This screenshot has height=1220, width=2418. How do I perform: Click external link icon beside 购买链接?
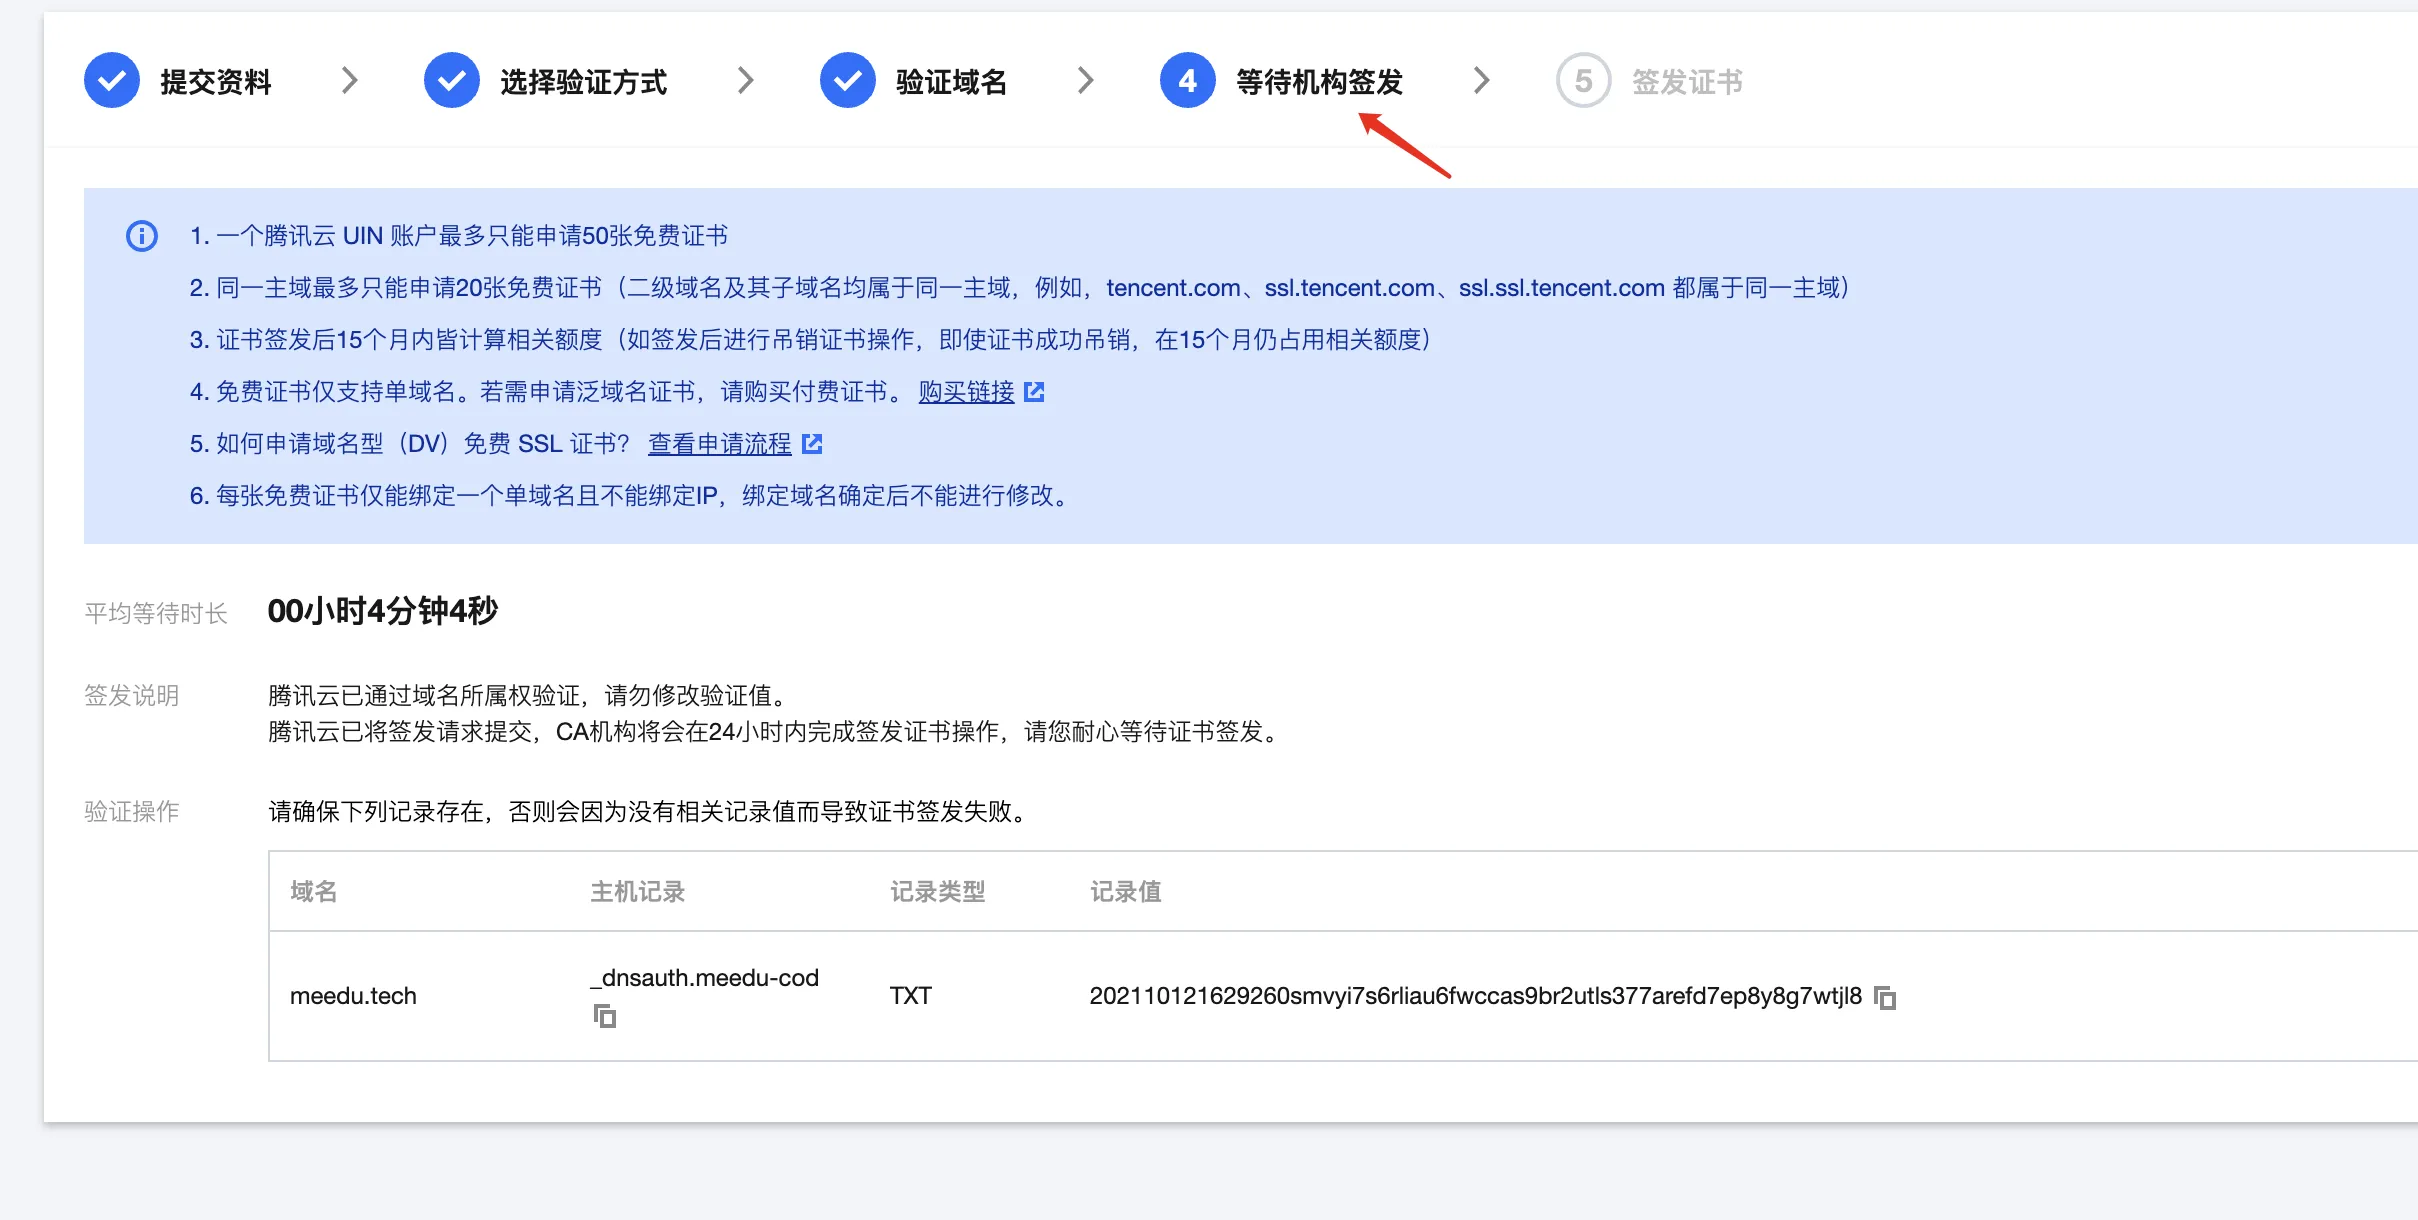point(1035,392)
